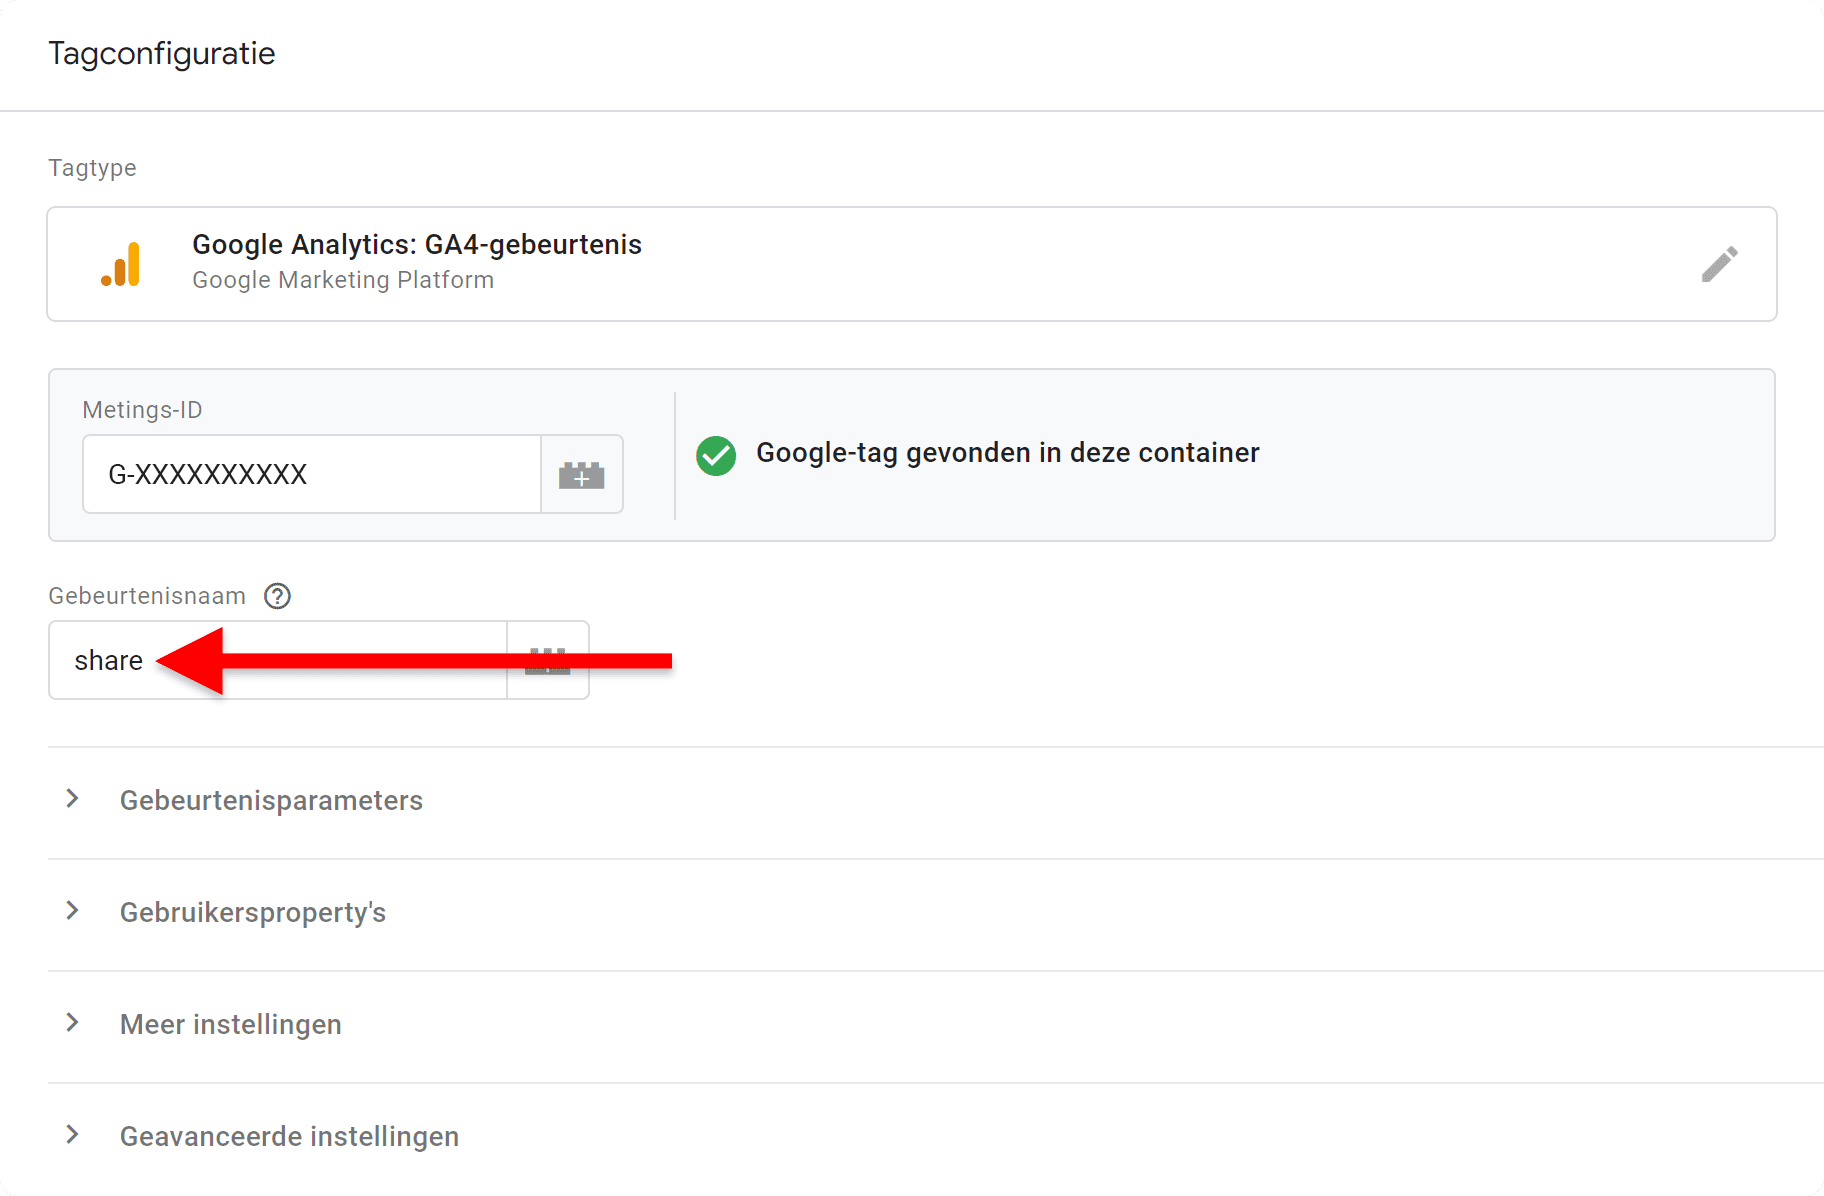Open the Meer instellingen section
1824x1196 pixels.
[x=230, y=1024]
